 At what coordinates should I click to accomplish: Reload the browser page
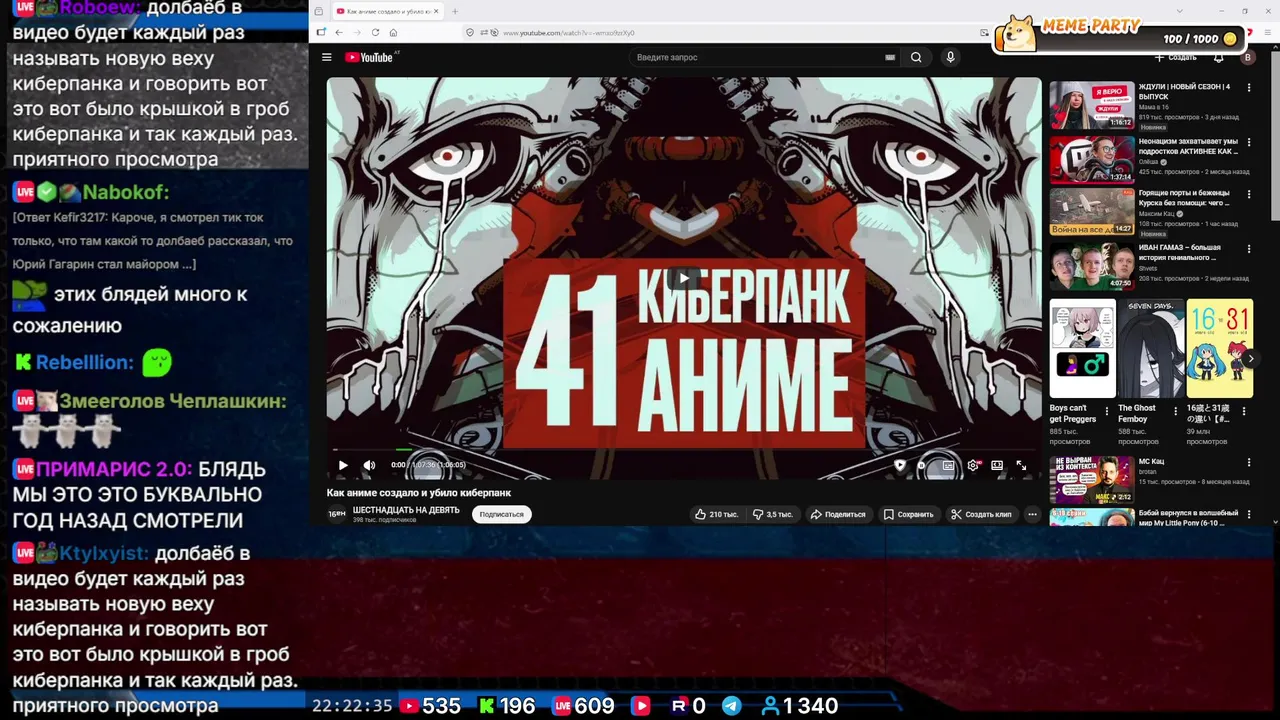375,32
